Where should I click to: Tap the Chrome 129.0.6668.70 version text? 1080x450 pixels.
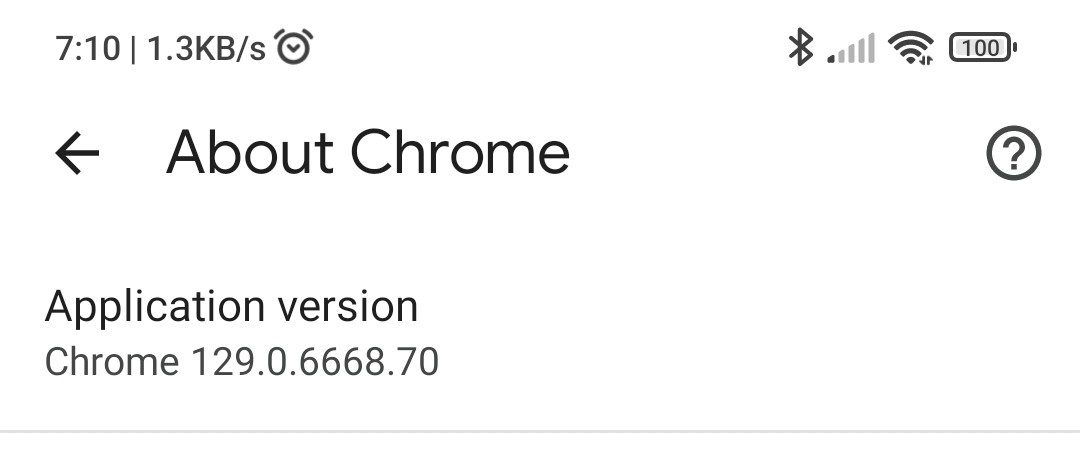click(242, 361)
